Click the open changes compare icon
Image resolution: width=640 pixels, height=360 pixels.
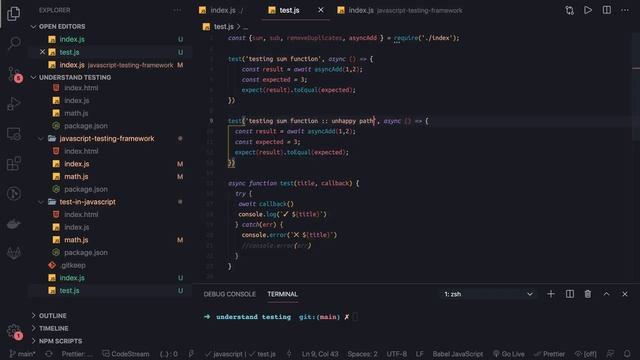(x=569, y=10)
